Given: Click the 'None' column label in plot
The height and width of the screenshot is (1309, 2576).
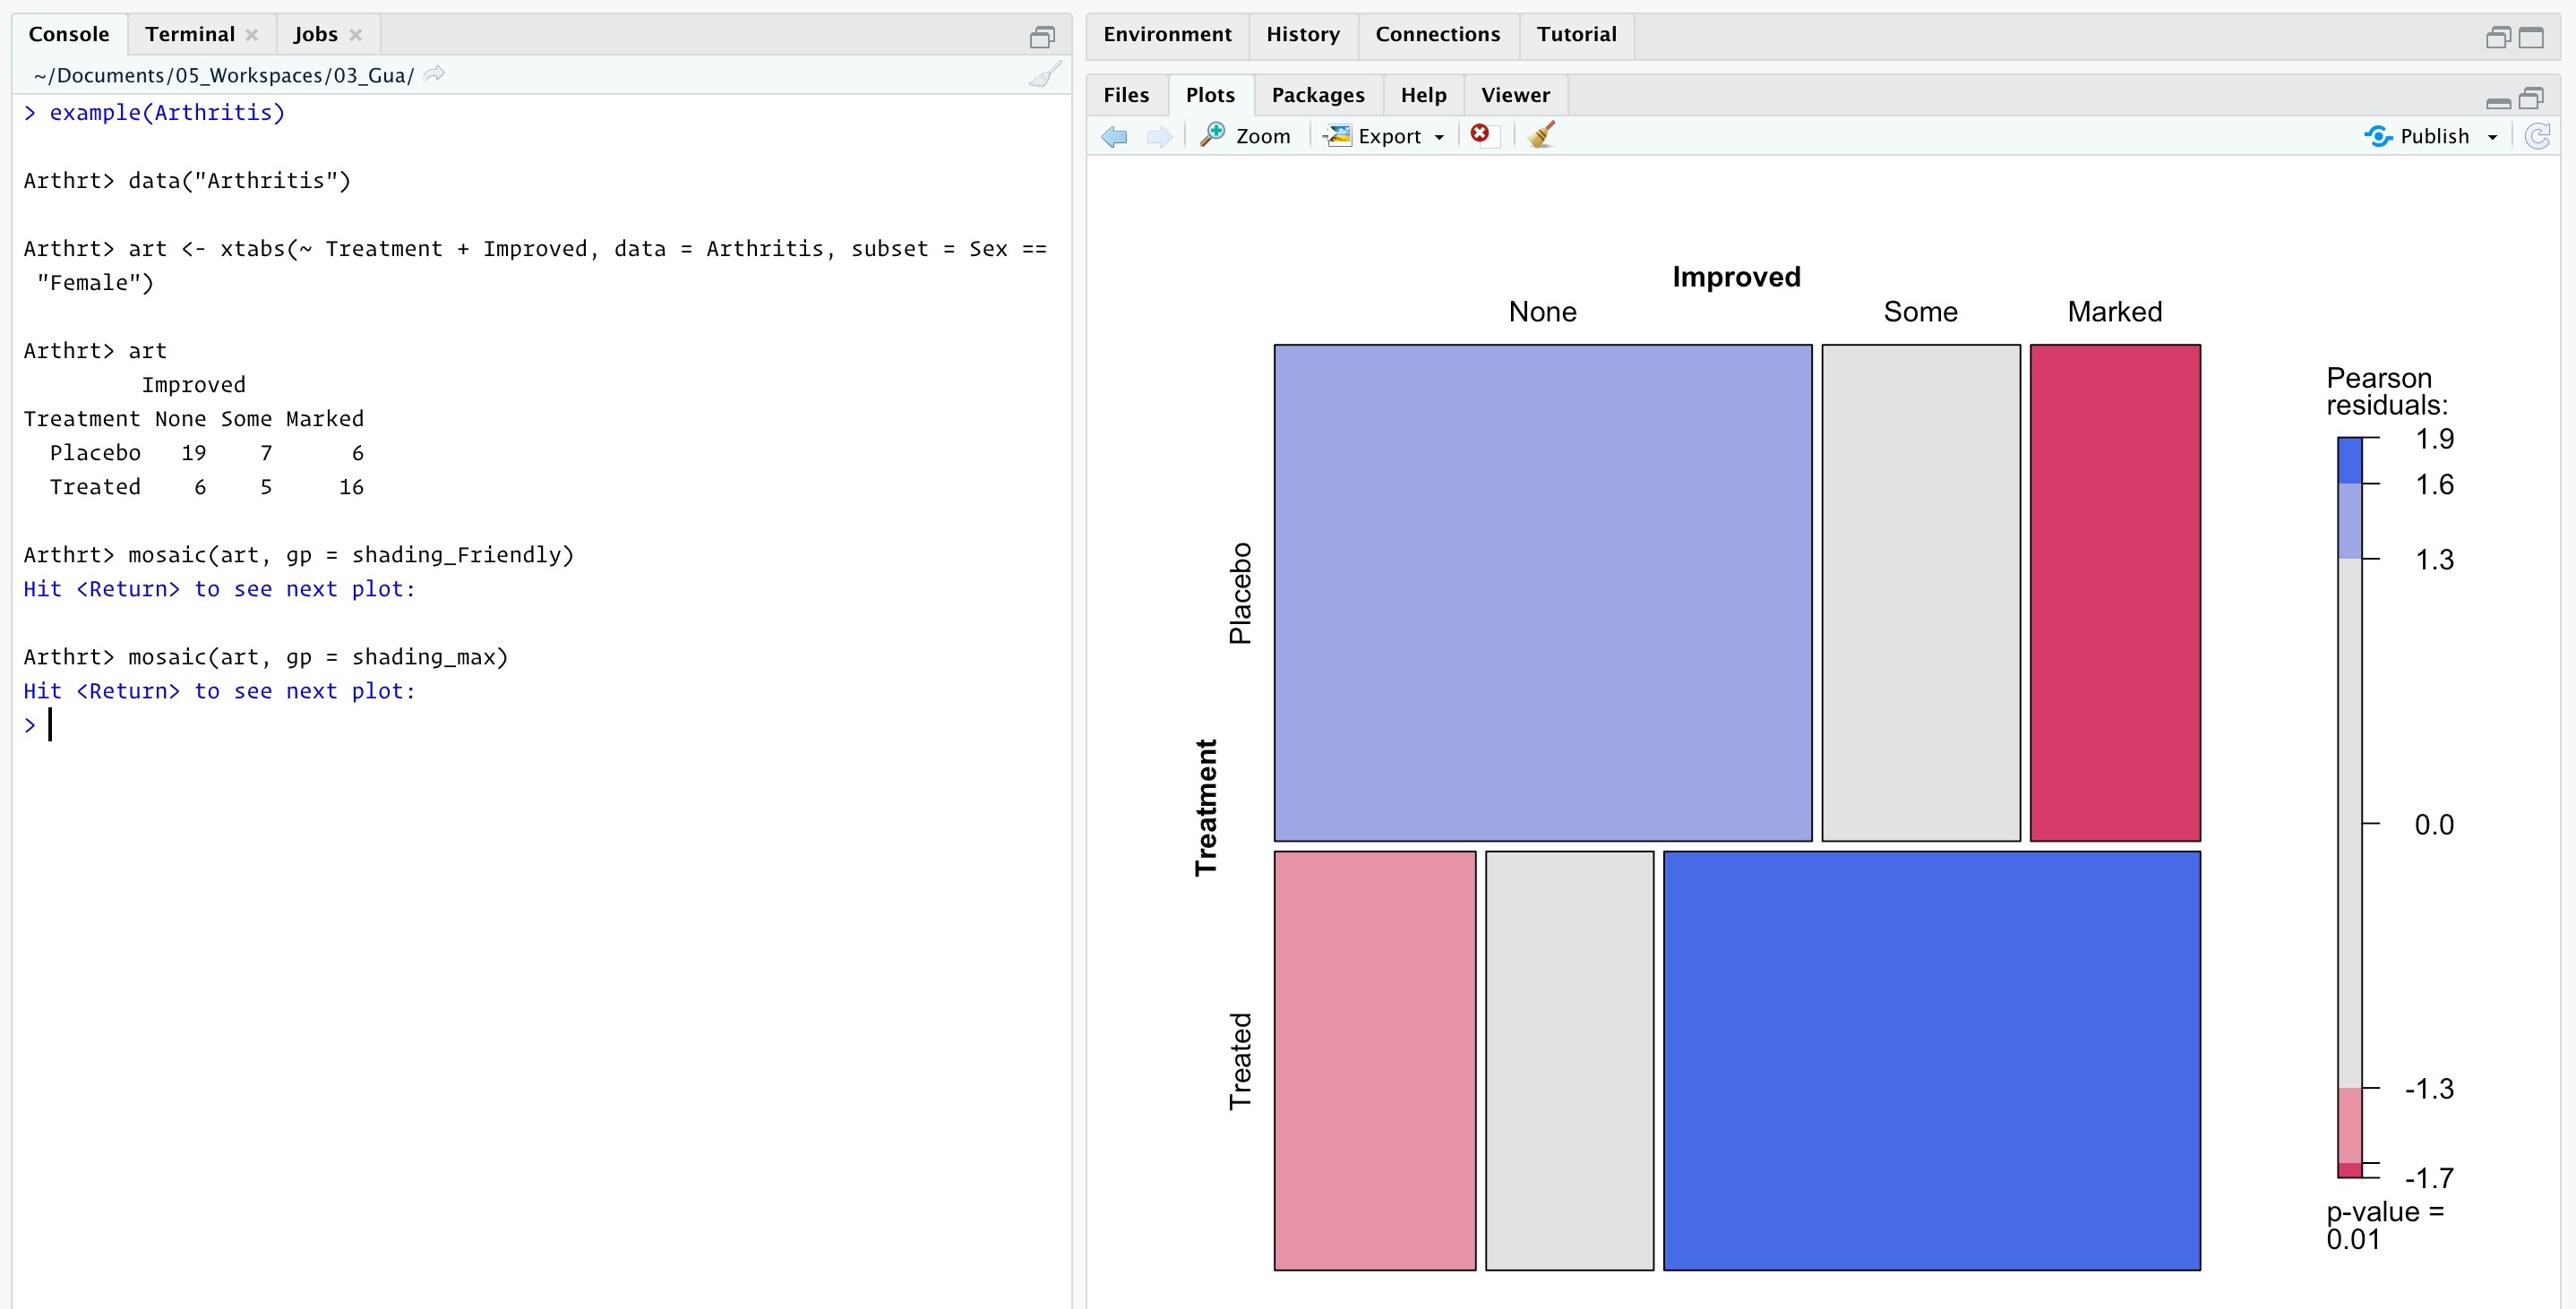Looking at the screenshot, I should [x=1542, y=312].
